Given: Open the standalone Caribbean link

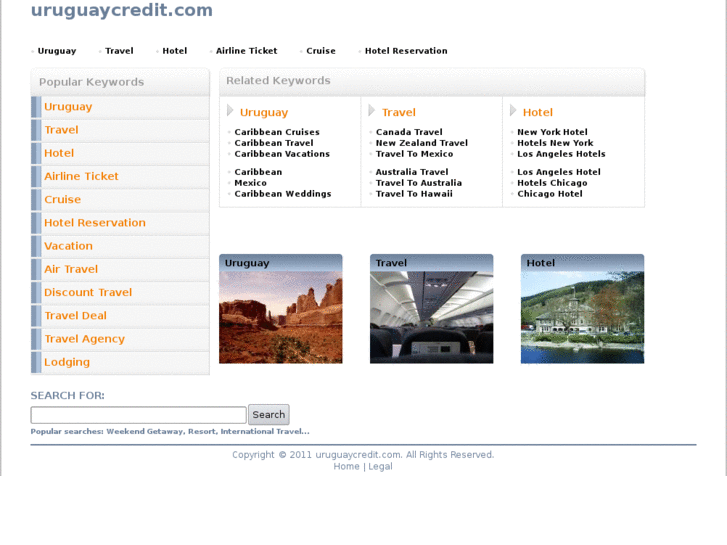Looking at the screenshot, I should pyautogui.click(x=258, y=172).
